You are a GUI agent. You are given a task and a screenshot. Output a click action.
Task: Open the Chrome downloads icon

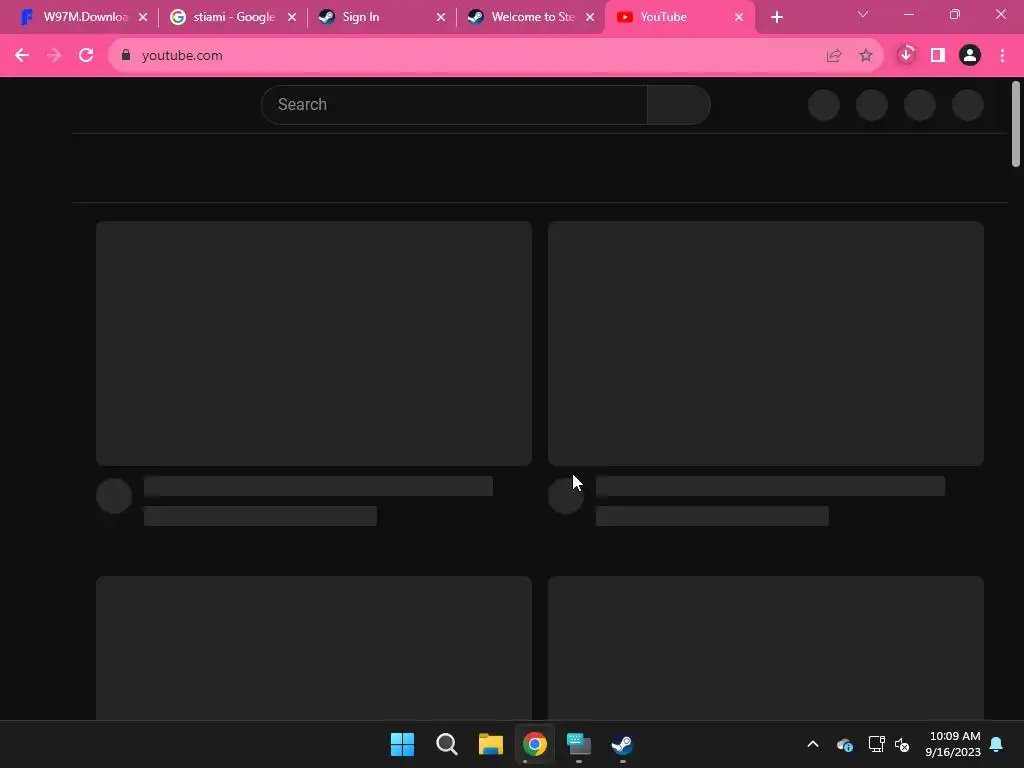pos(906,55)
